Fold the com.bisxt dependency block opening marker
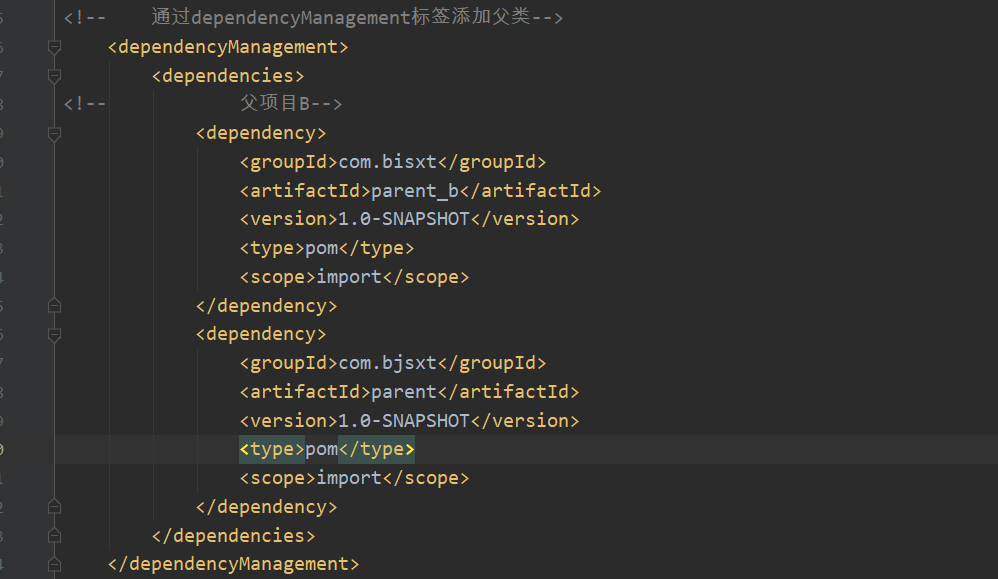 coord(54,134)
